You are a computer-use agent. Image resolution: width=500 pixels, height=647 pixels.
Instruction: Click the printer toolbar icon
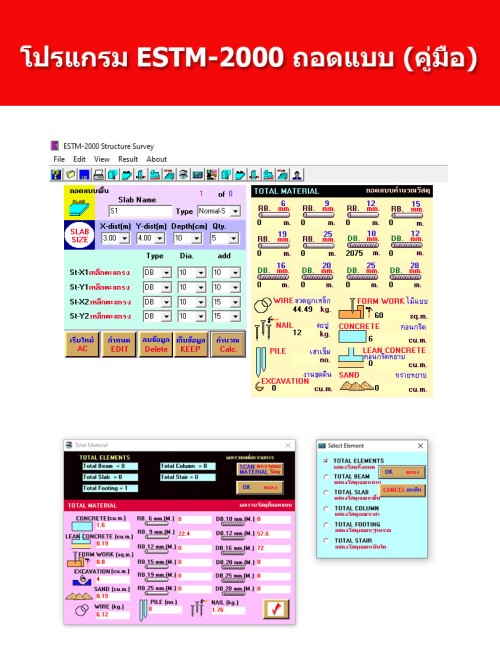[x=98, y=175]
